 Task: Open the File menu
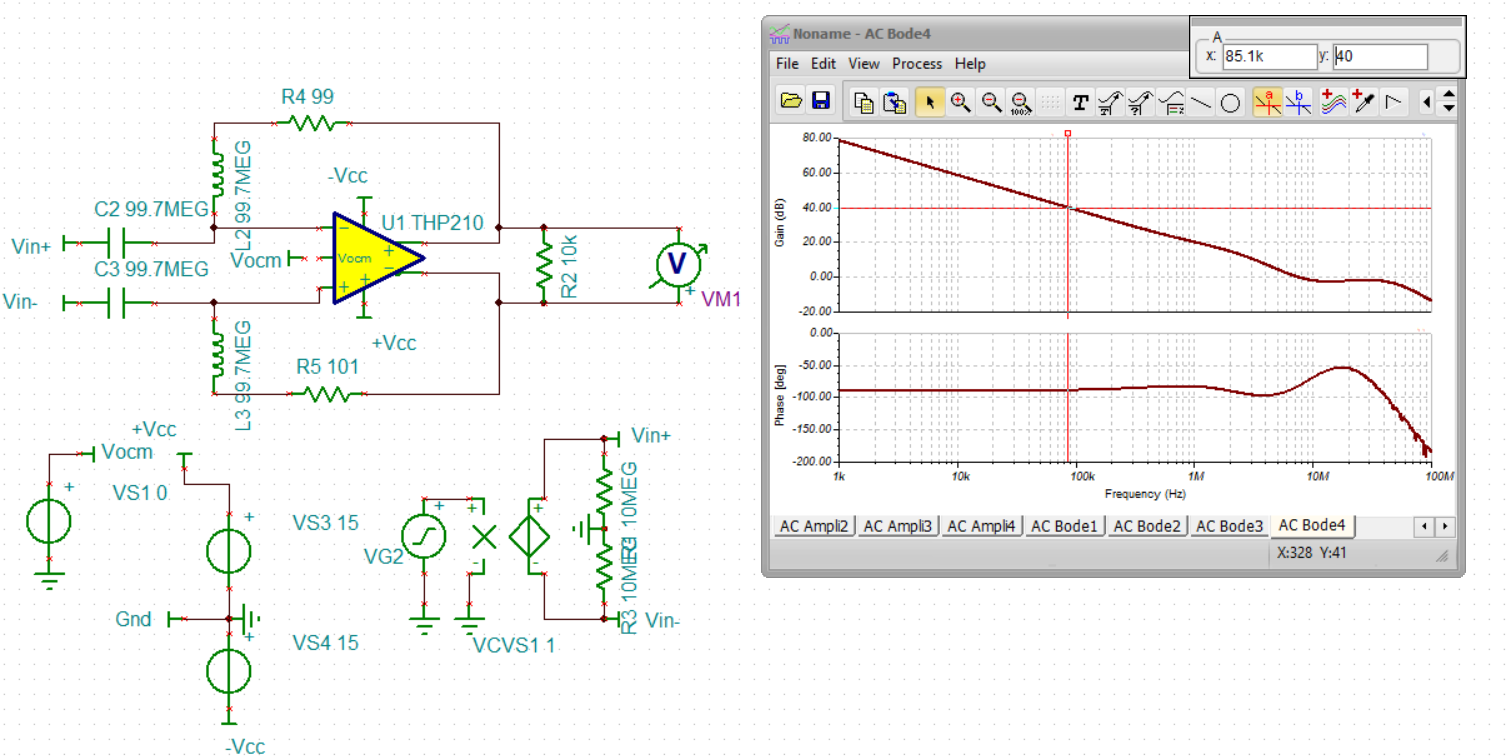[x=787, y=63]
